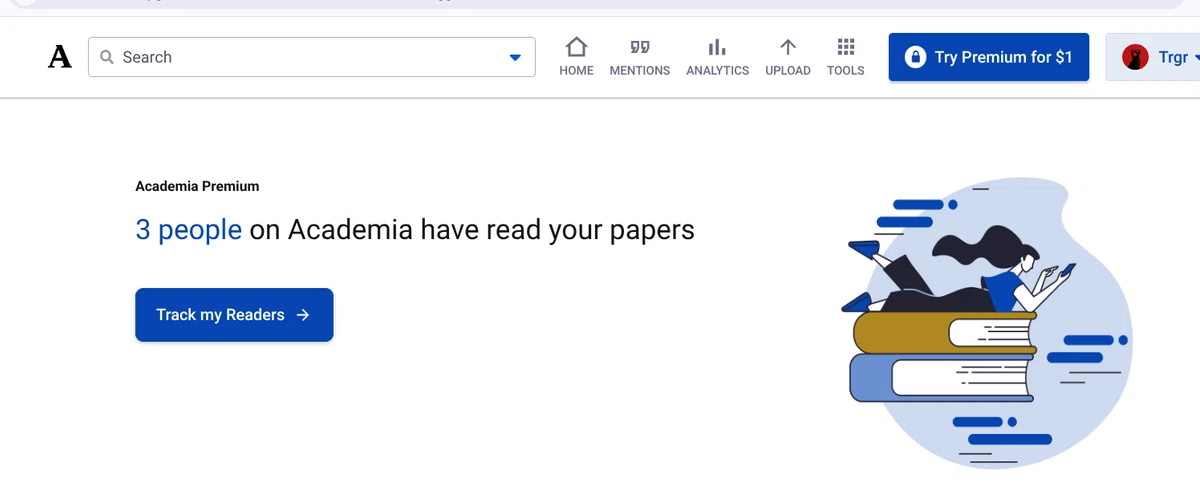Select the MENTIONS text label in navigation
1200x483 pixels.
coord(640,71)
